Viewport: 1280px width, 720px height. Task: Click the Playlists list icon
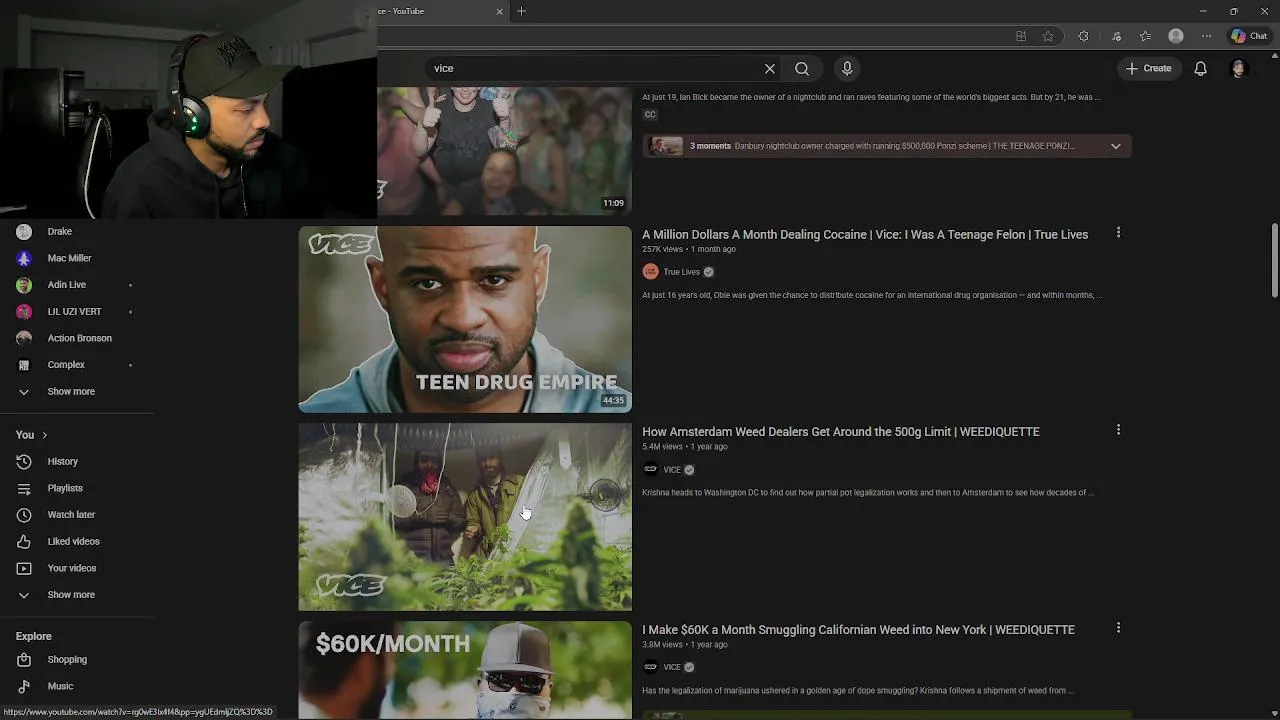(24, 488)
